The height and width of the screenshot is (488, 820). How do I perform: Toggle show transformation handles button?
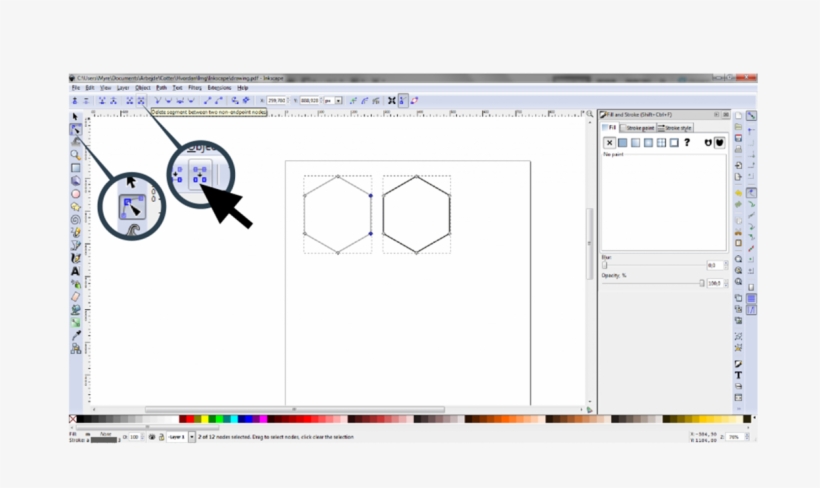click(391, 100)
